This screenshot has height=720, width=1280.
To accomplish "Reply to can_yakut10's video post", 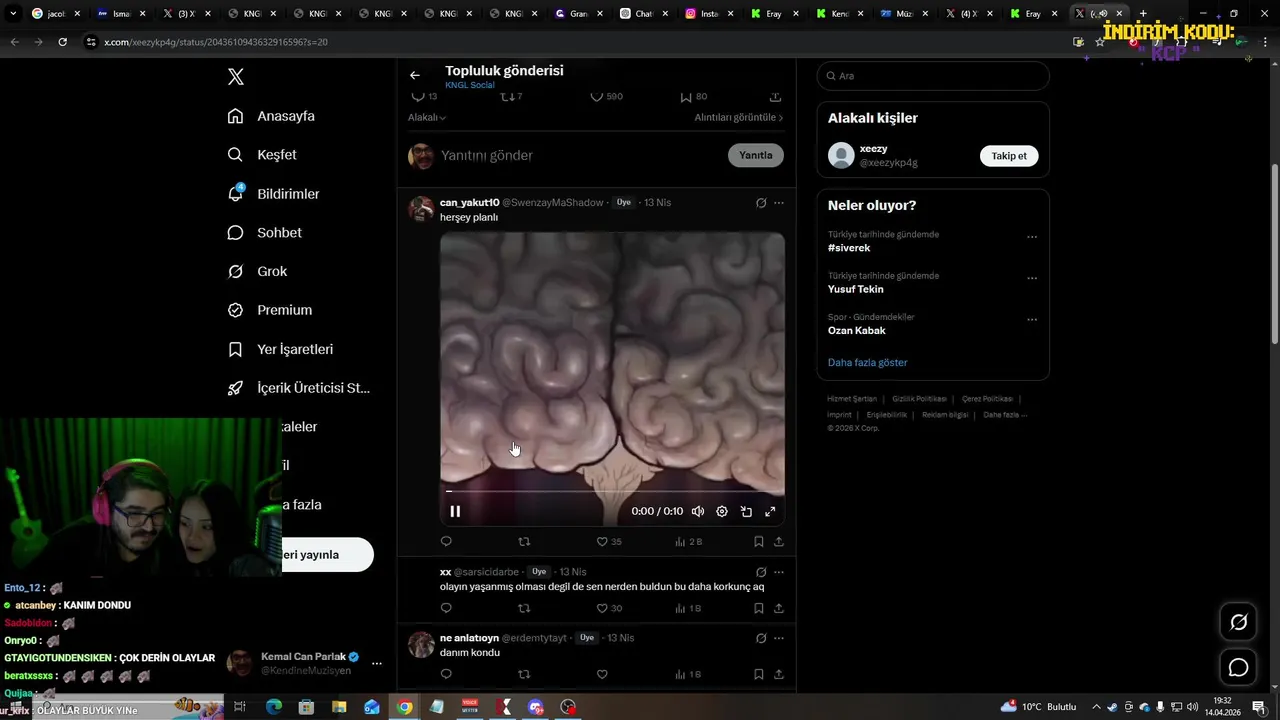I will click(446, 541).
